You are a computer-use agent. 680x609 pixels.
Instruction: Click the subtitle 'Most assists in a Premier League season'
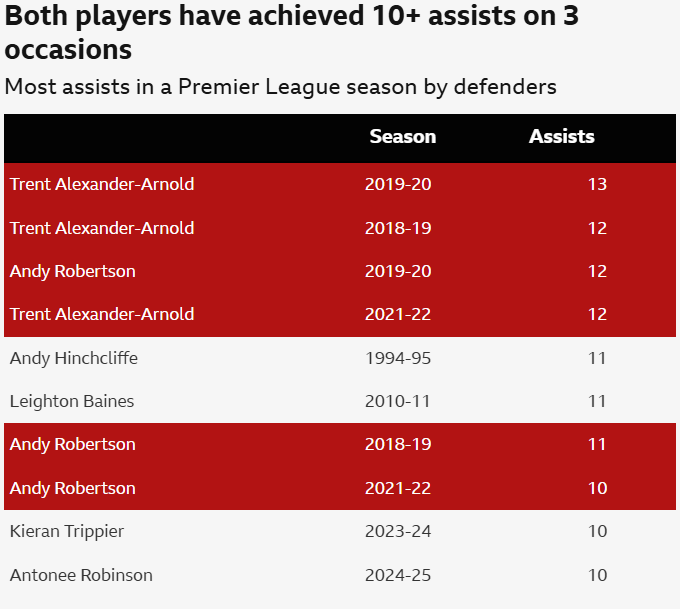(x=280, y=86)
